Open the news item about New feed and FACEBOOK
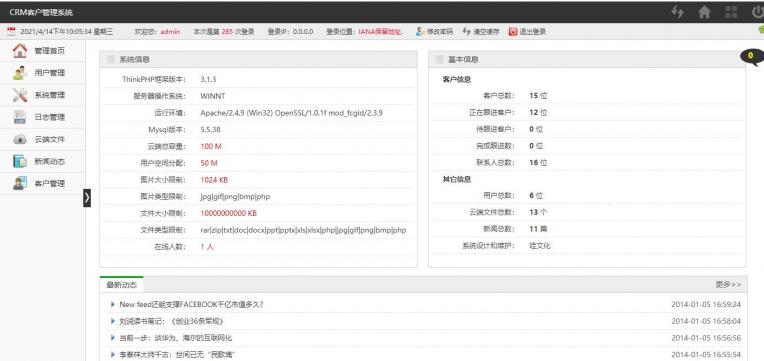 pos(191,304)
